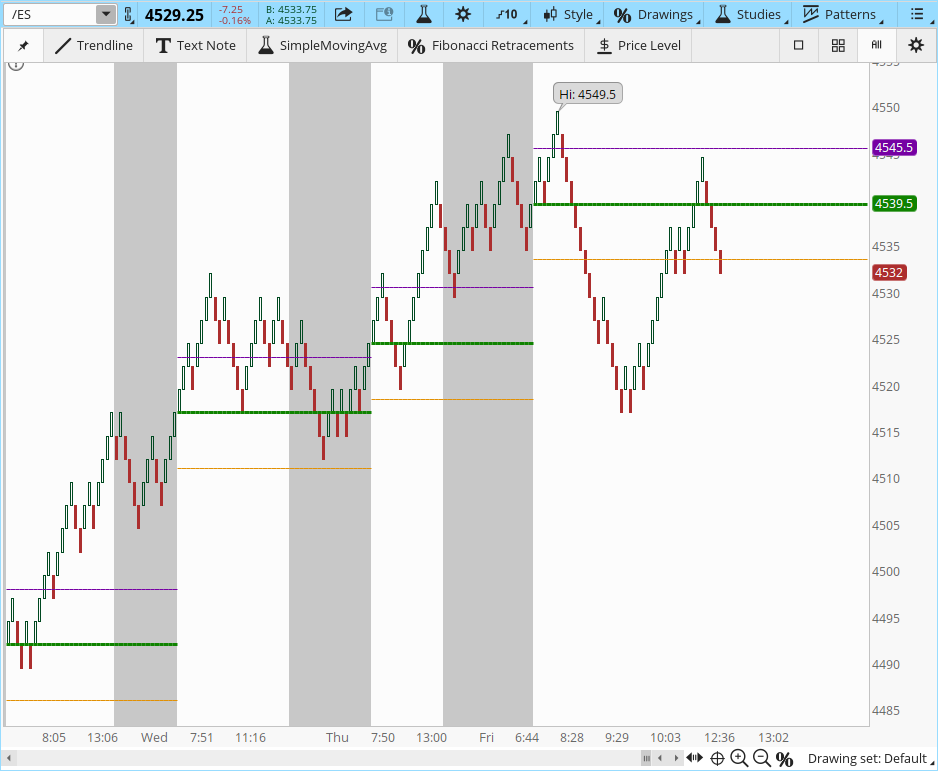938x771 pixels.
Task: Click the expand/compress time axis icon
Action: [695, 758]
